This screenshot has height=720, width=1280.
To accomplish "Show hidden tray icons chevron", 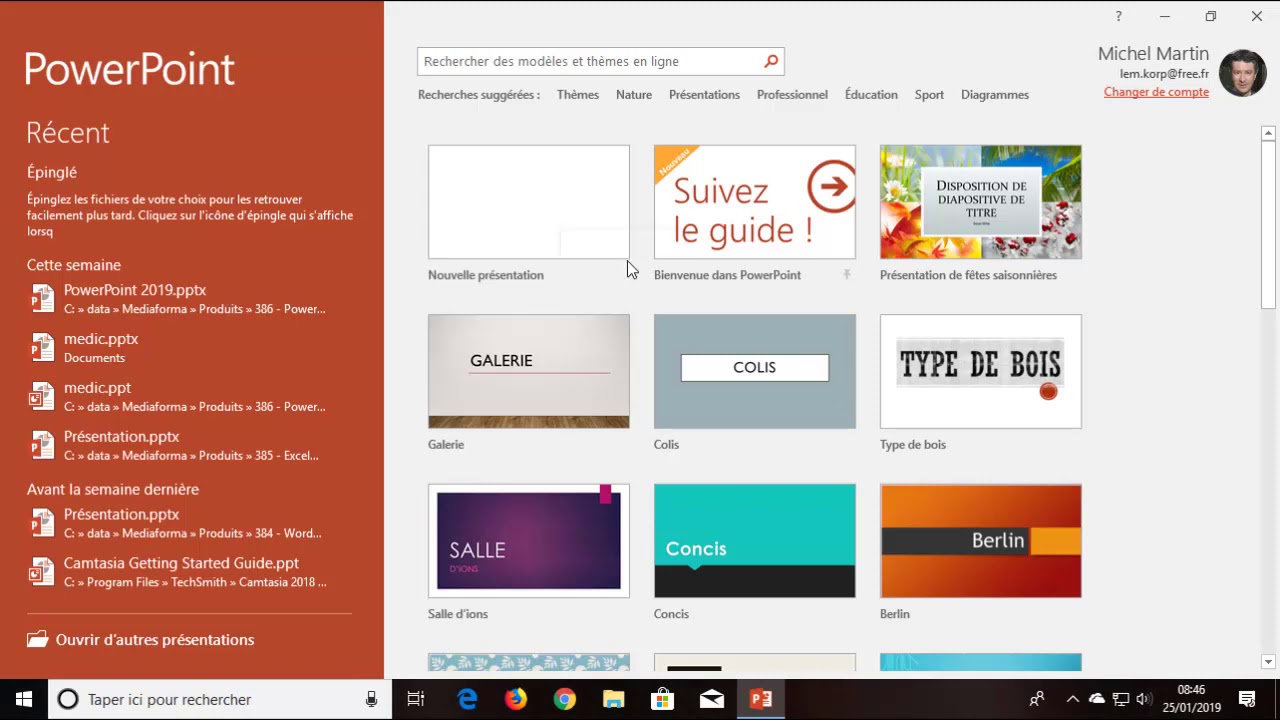I will pyautogui.click(x=1072, y=699).
